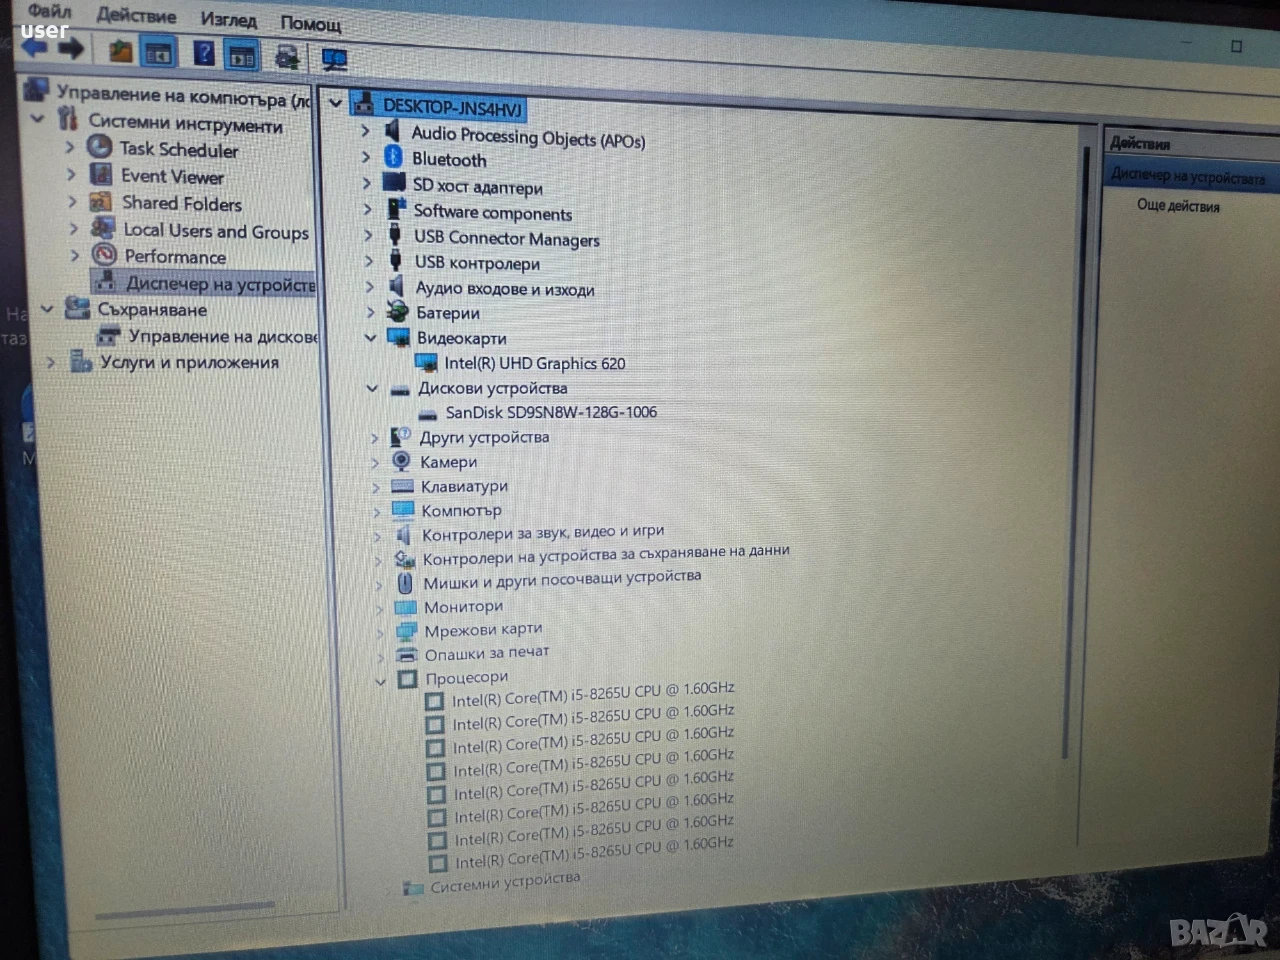Screen dimensions: 1280x960
Task: Expand the Performance node
Action: pyautogui.click(x=75, y=255)
